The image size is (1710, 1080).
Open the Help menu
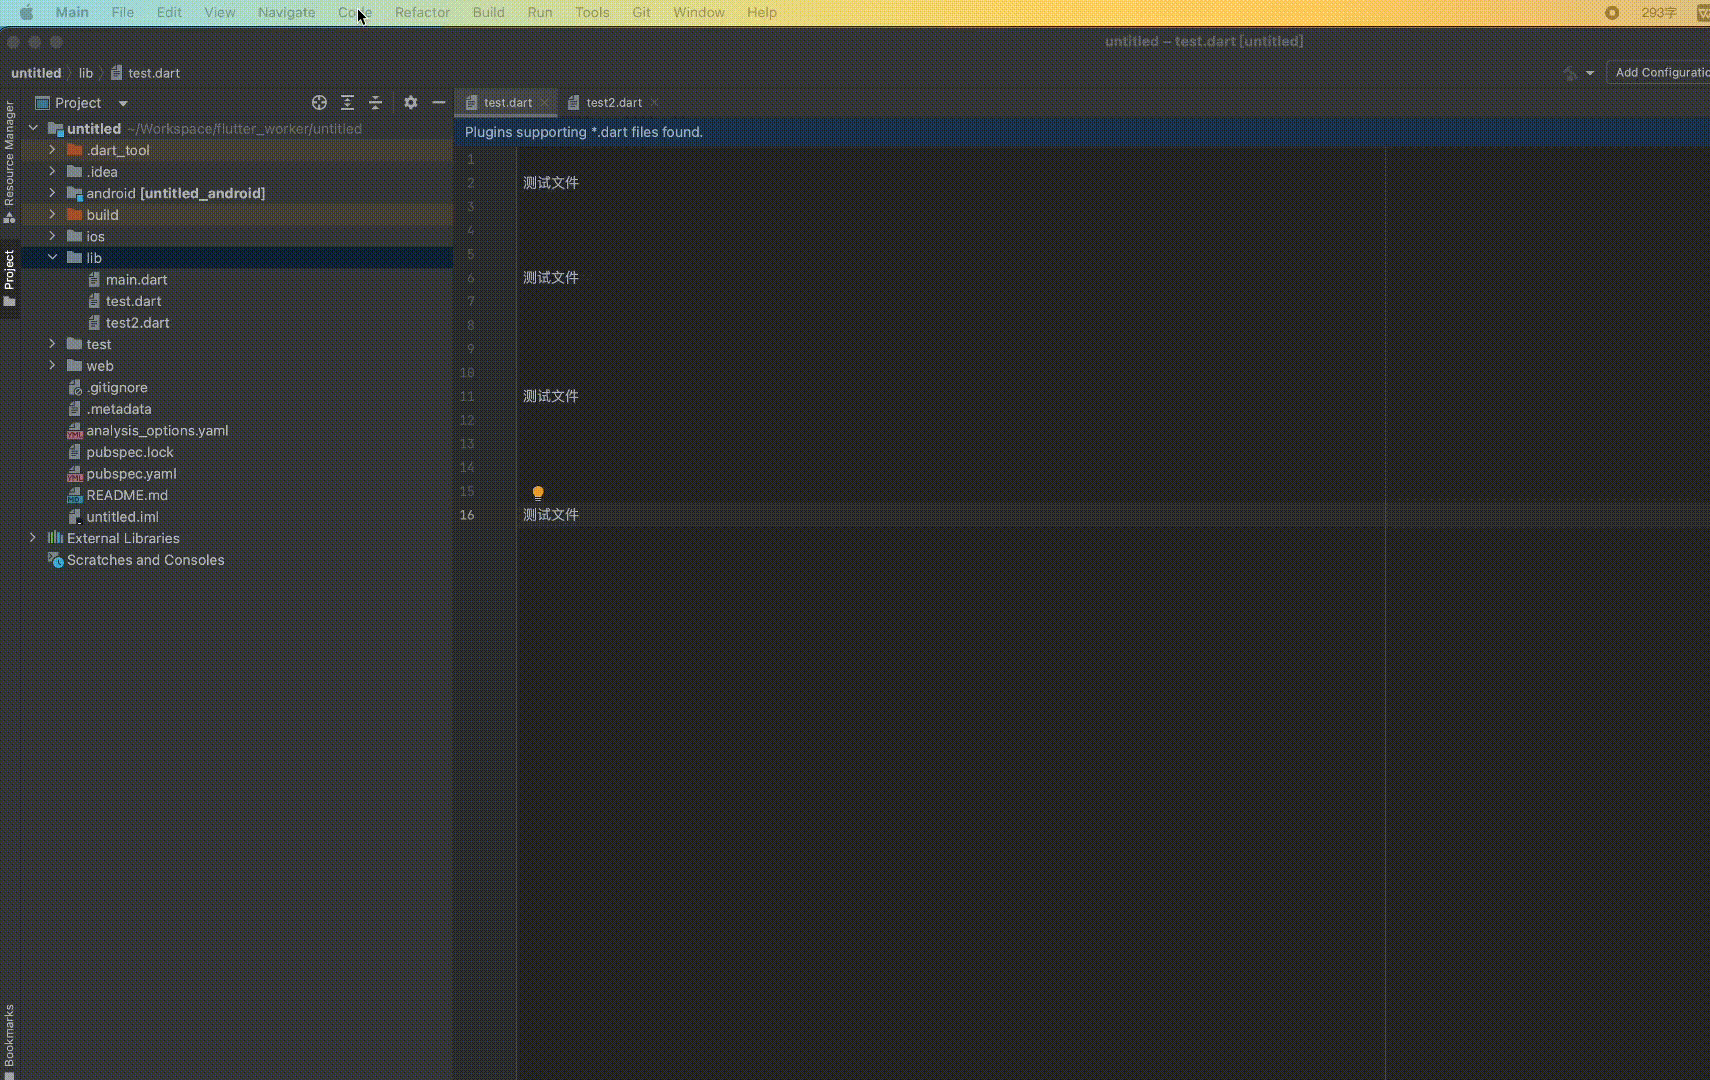click(x=762, y=13)
